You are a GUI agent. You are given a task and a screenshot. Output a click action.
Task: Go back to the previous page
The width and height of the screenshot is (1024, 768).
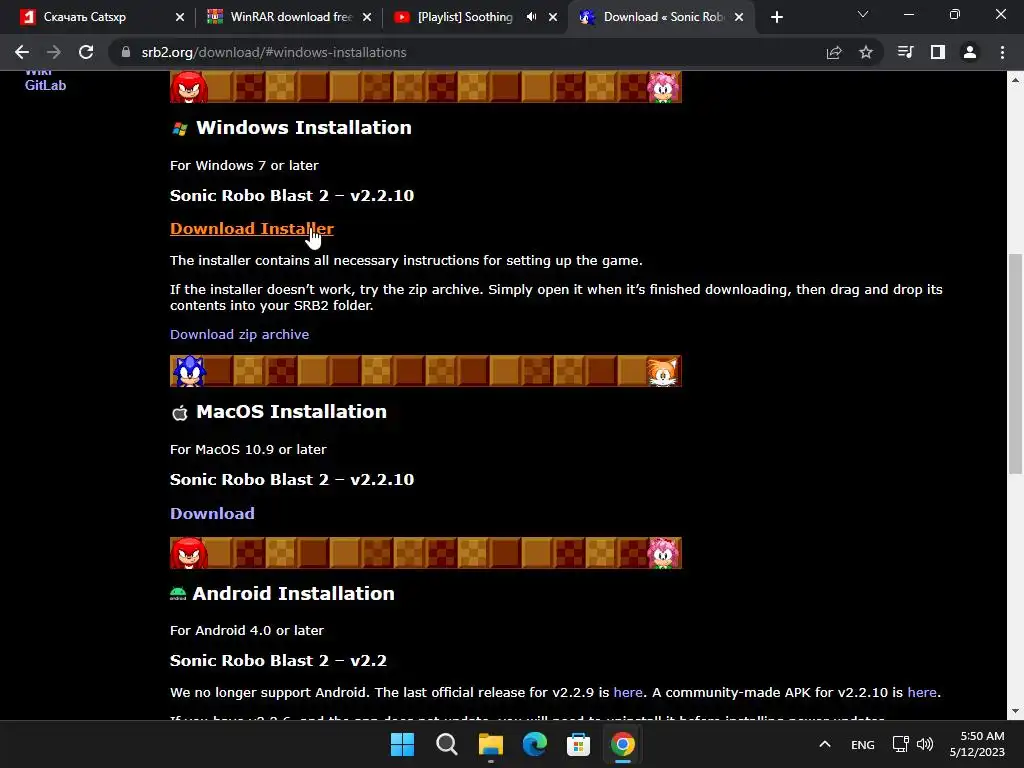click(x=22, y=52)
